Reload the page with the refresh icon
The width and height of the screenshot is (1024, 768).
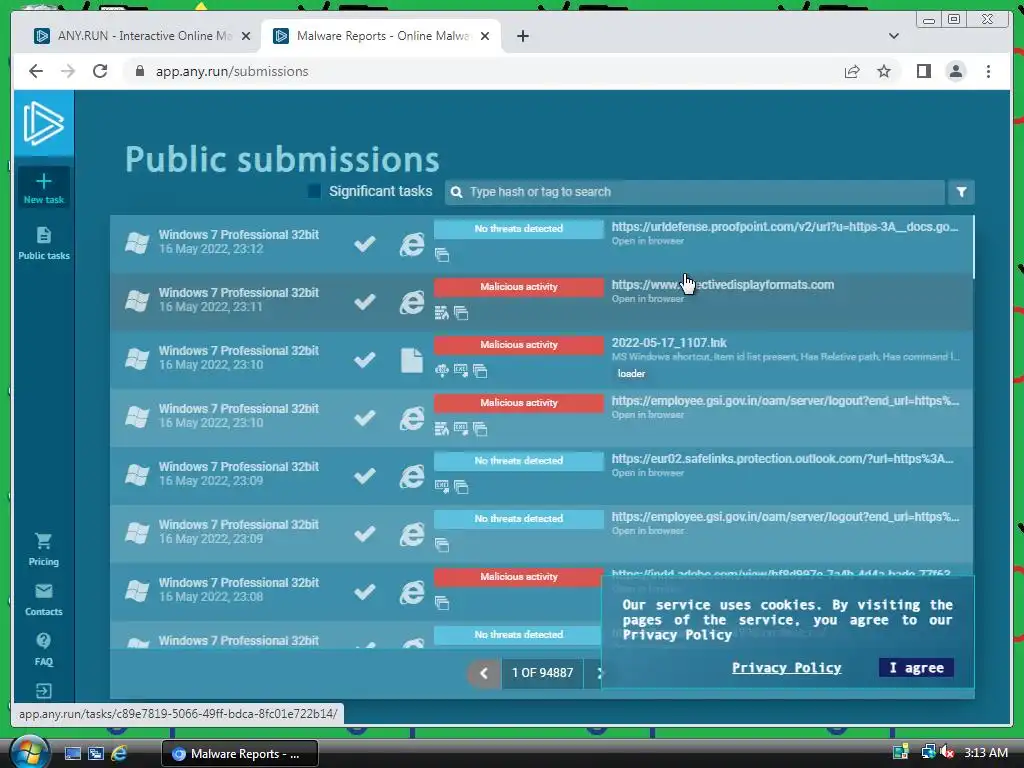click(100, 71)
